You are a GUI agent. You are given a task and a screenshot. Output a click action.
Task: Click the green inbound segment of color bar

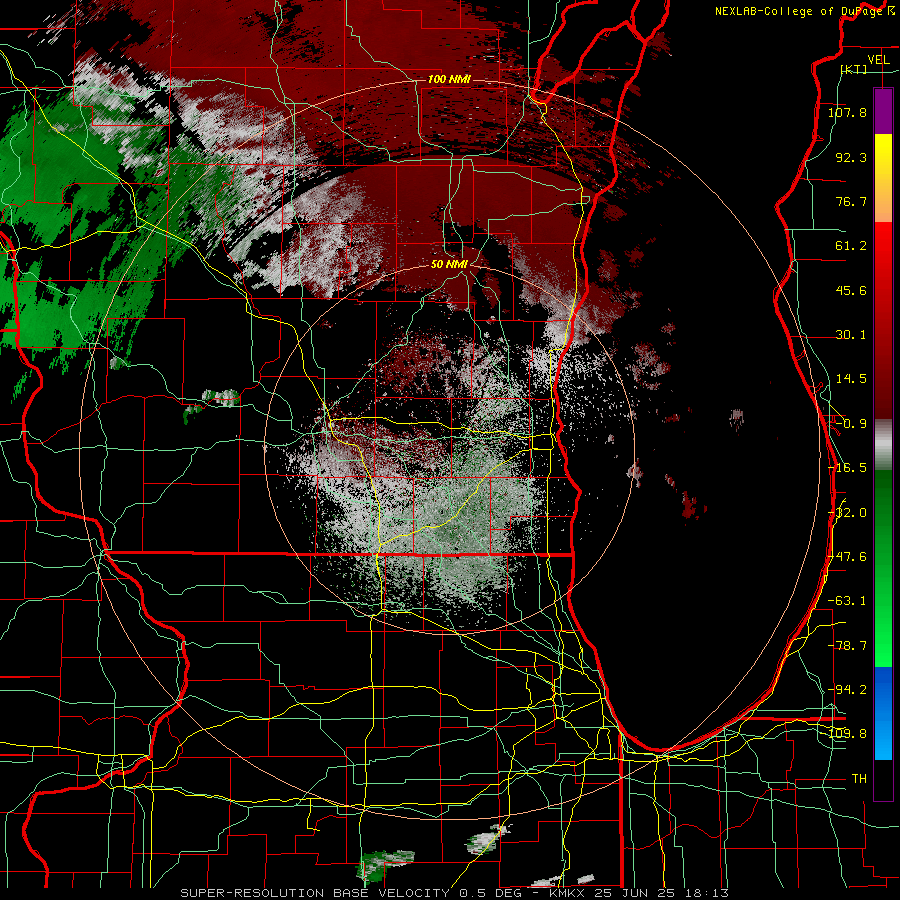pyautogui.click(x=883, y=568)
